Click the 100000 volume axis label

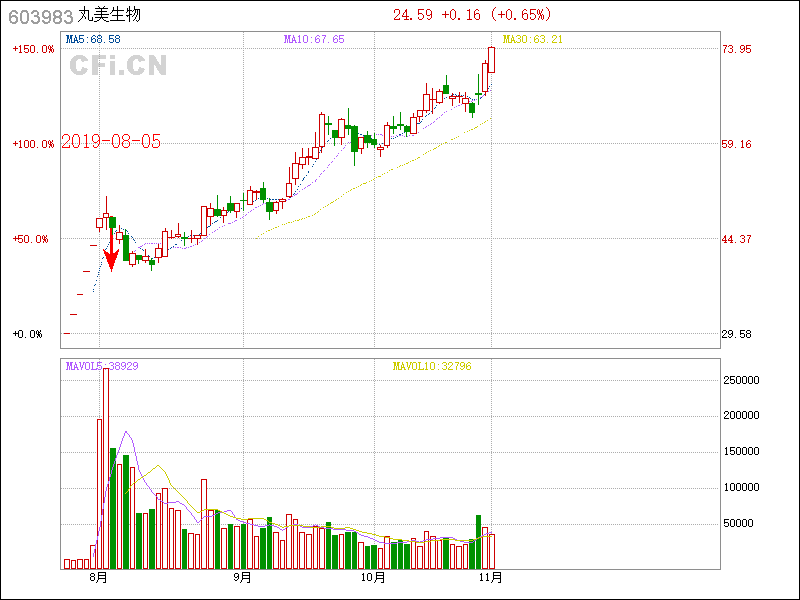coord(741,488)
